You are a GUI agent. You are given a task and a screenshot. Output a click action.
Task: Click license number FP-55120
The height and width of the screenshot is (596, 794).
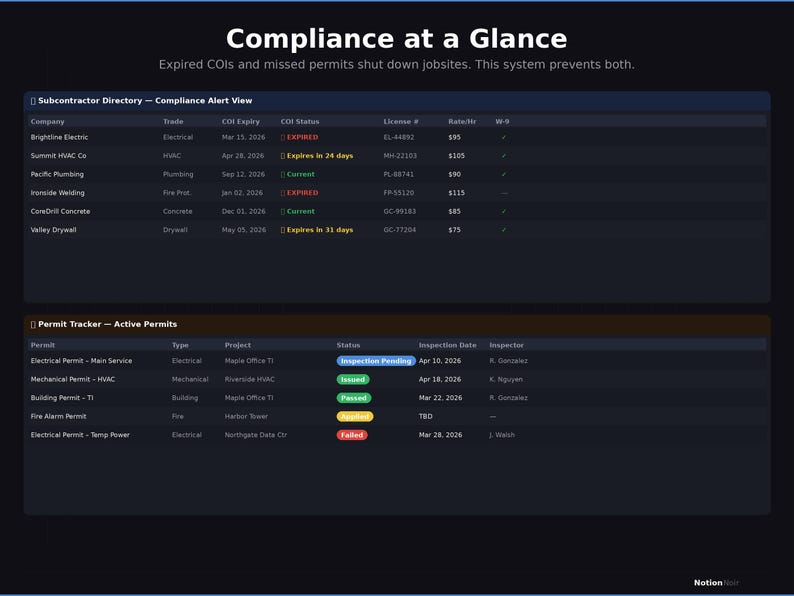[399, 193]
